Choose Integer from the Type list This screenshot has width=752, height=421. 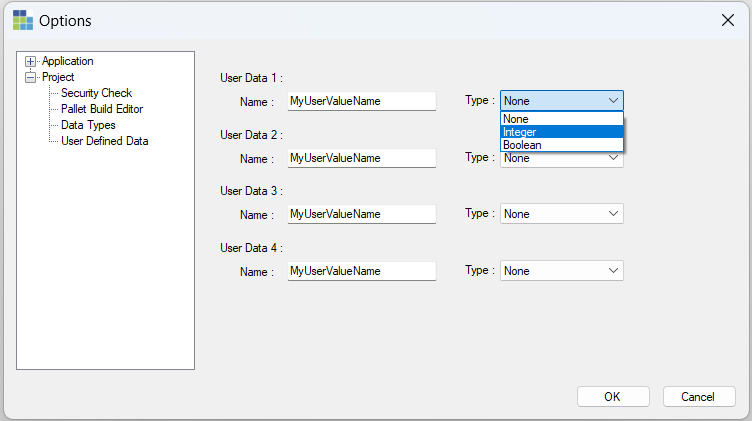click(561, 132)
